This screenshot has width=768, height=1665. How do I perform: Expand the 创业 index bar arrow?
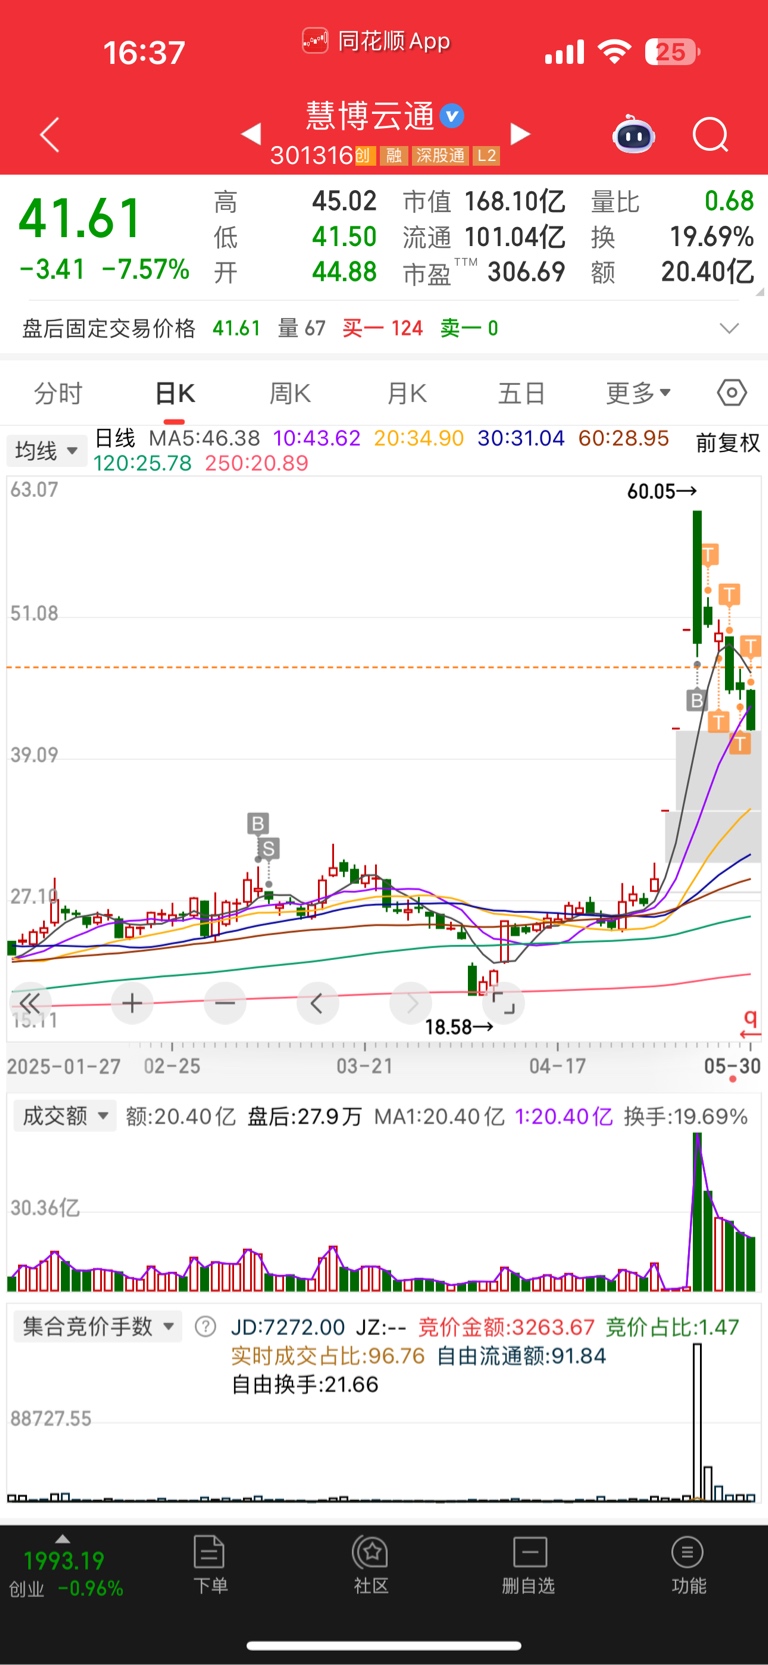coord(62,1539)
